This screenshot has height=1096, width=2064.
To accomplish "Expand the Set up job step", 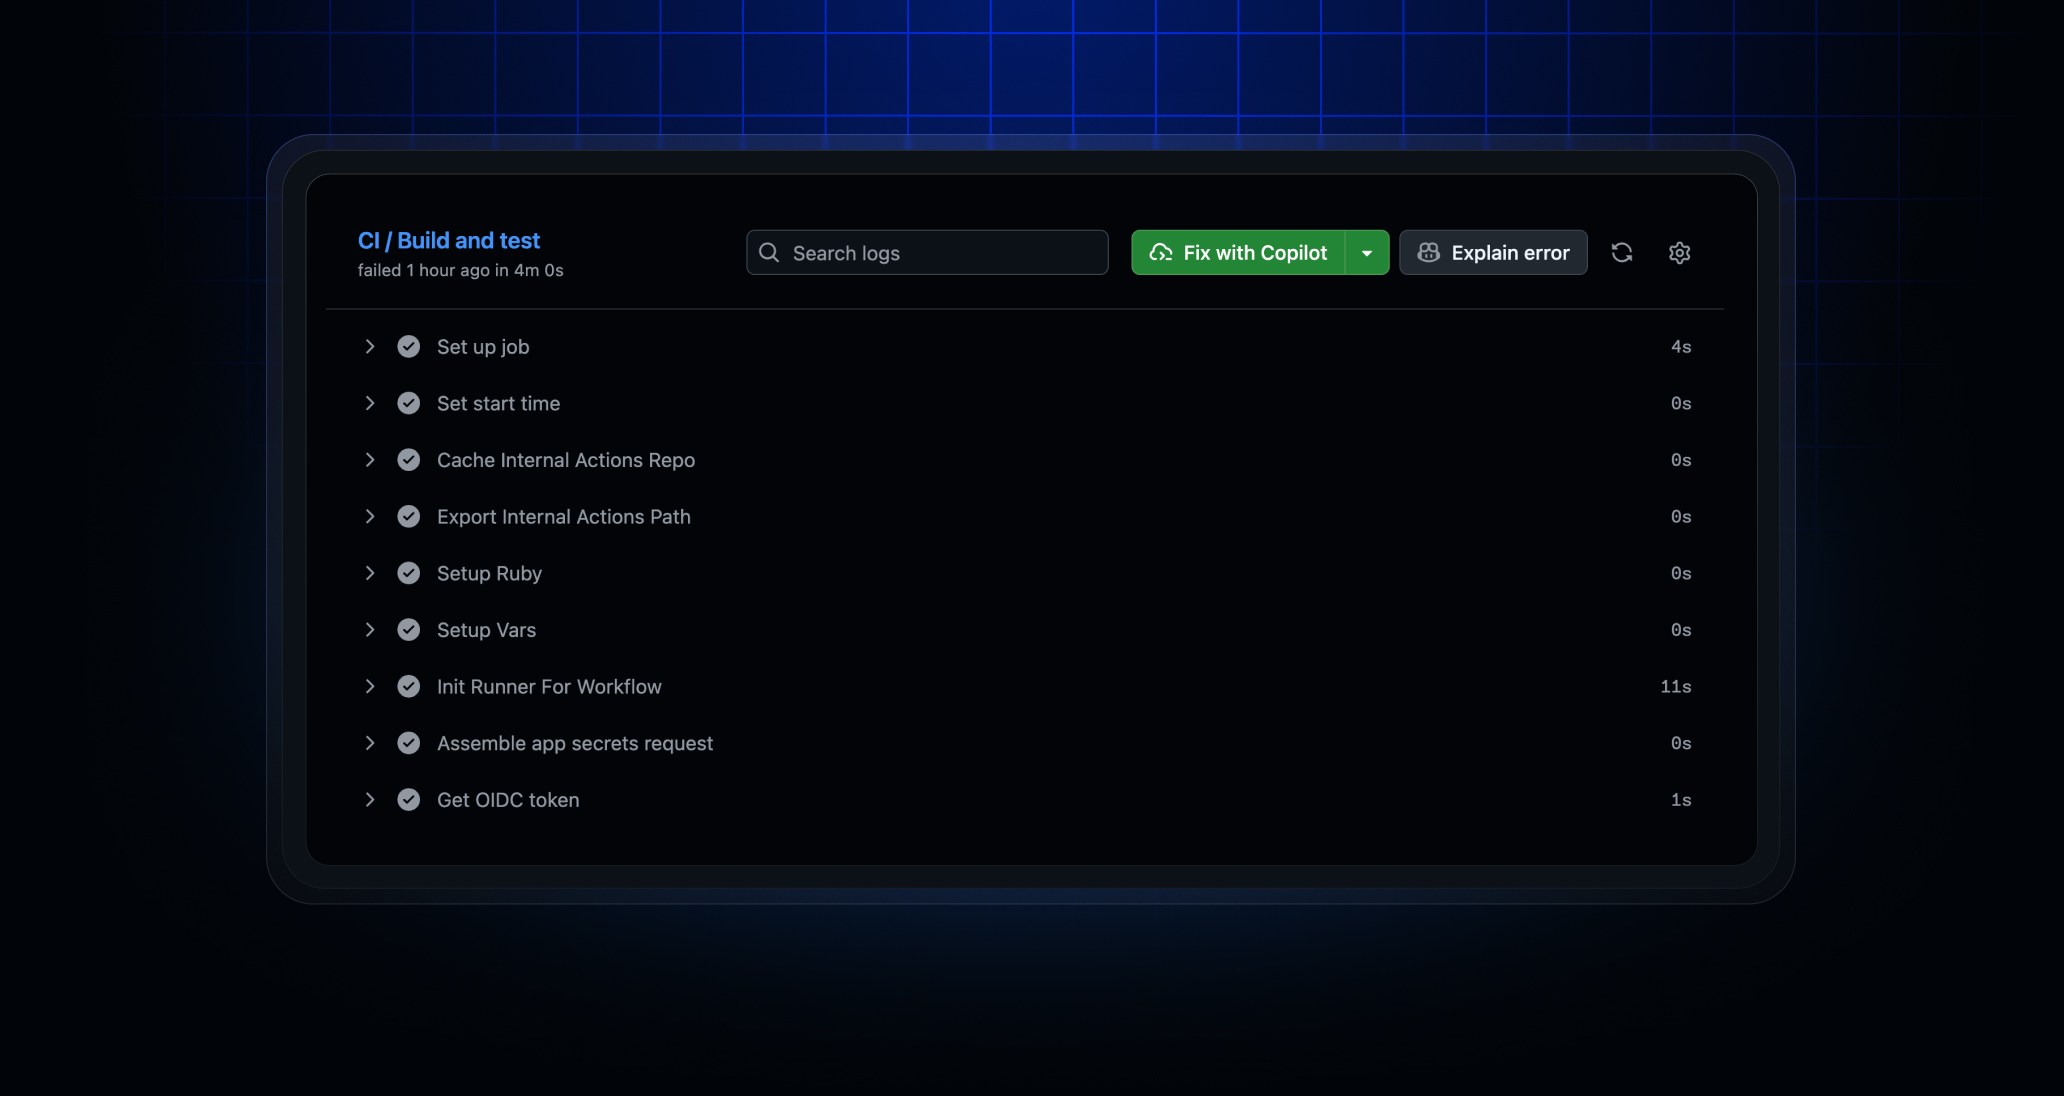I will 370,347.
